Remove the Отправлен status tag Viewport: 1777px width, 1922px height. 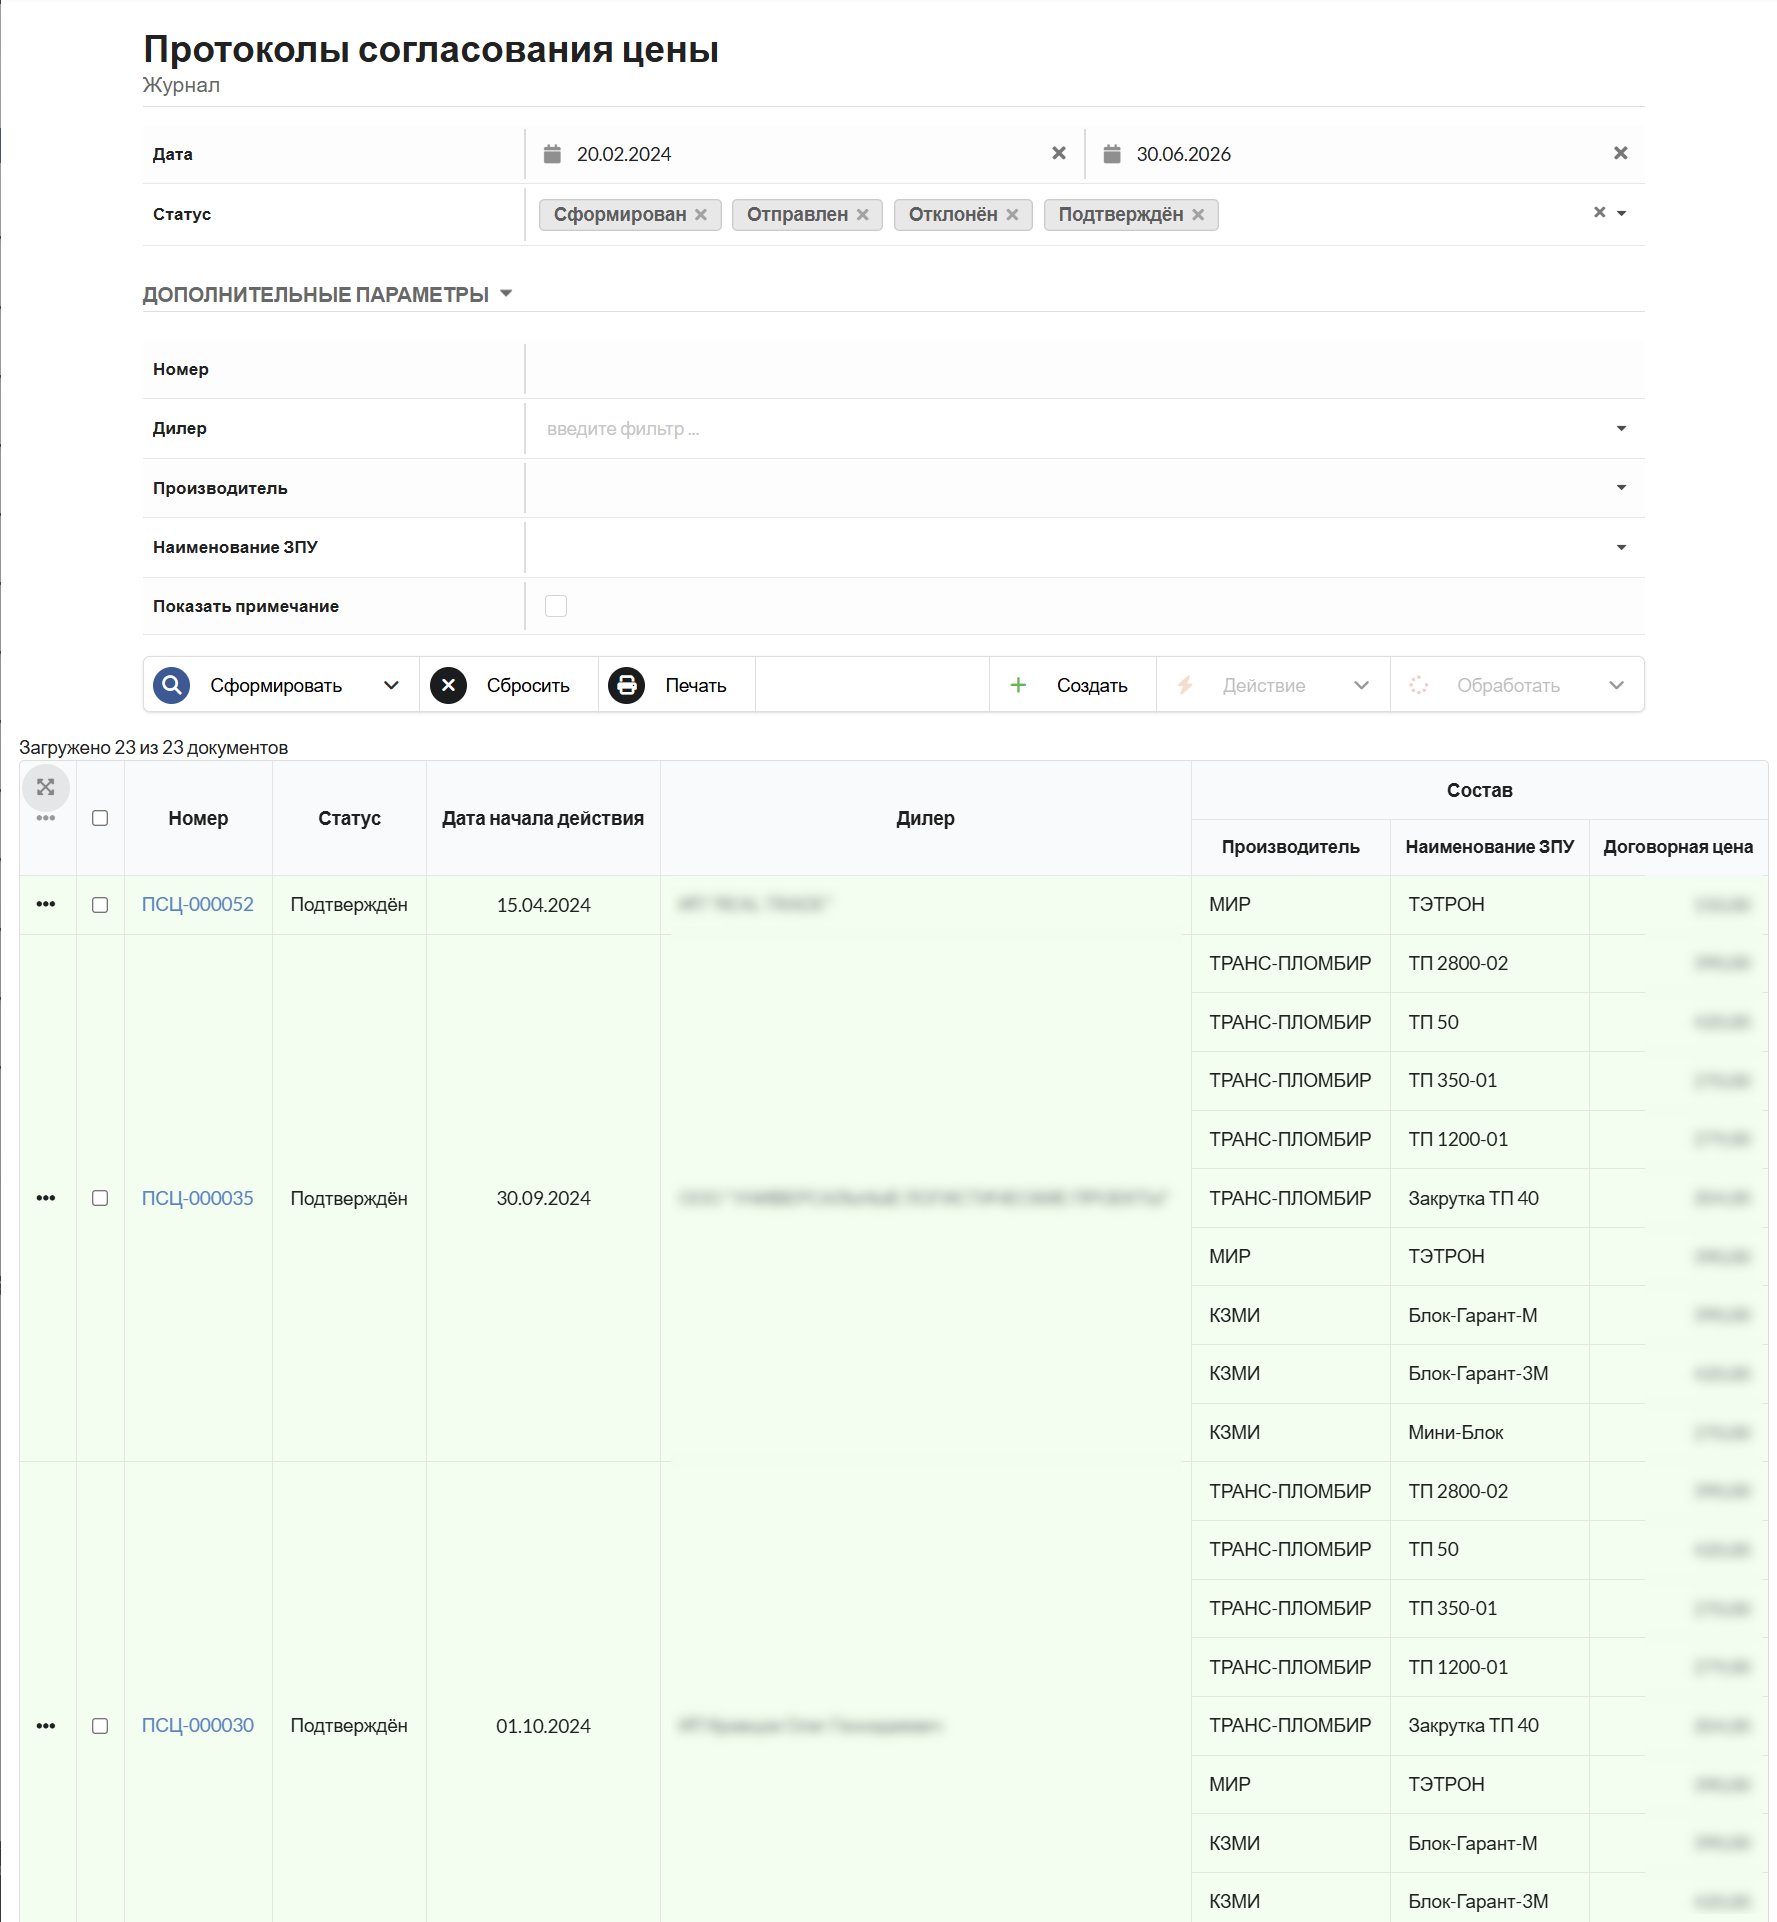(863, 215)
